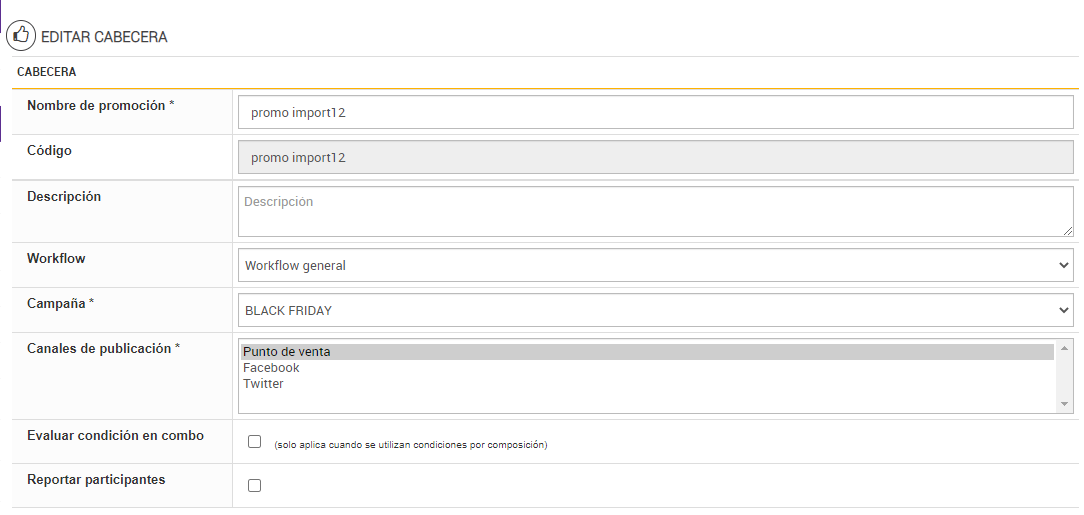Click the Canales de publicación label
The width and height of the screenshot is (1084, 515).
[x=99, y=349]
